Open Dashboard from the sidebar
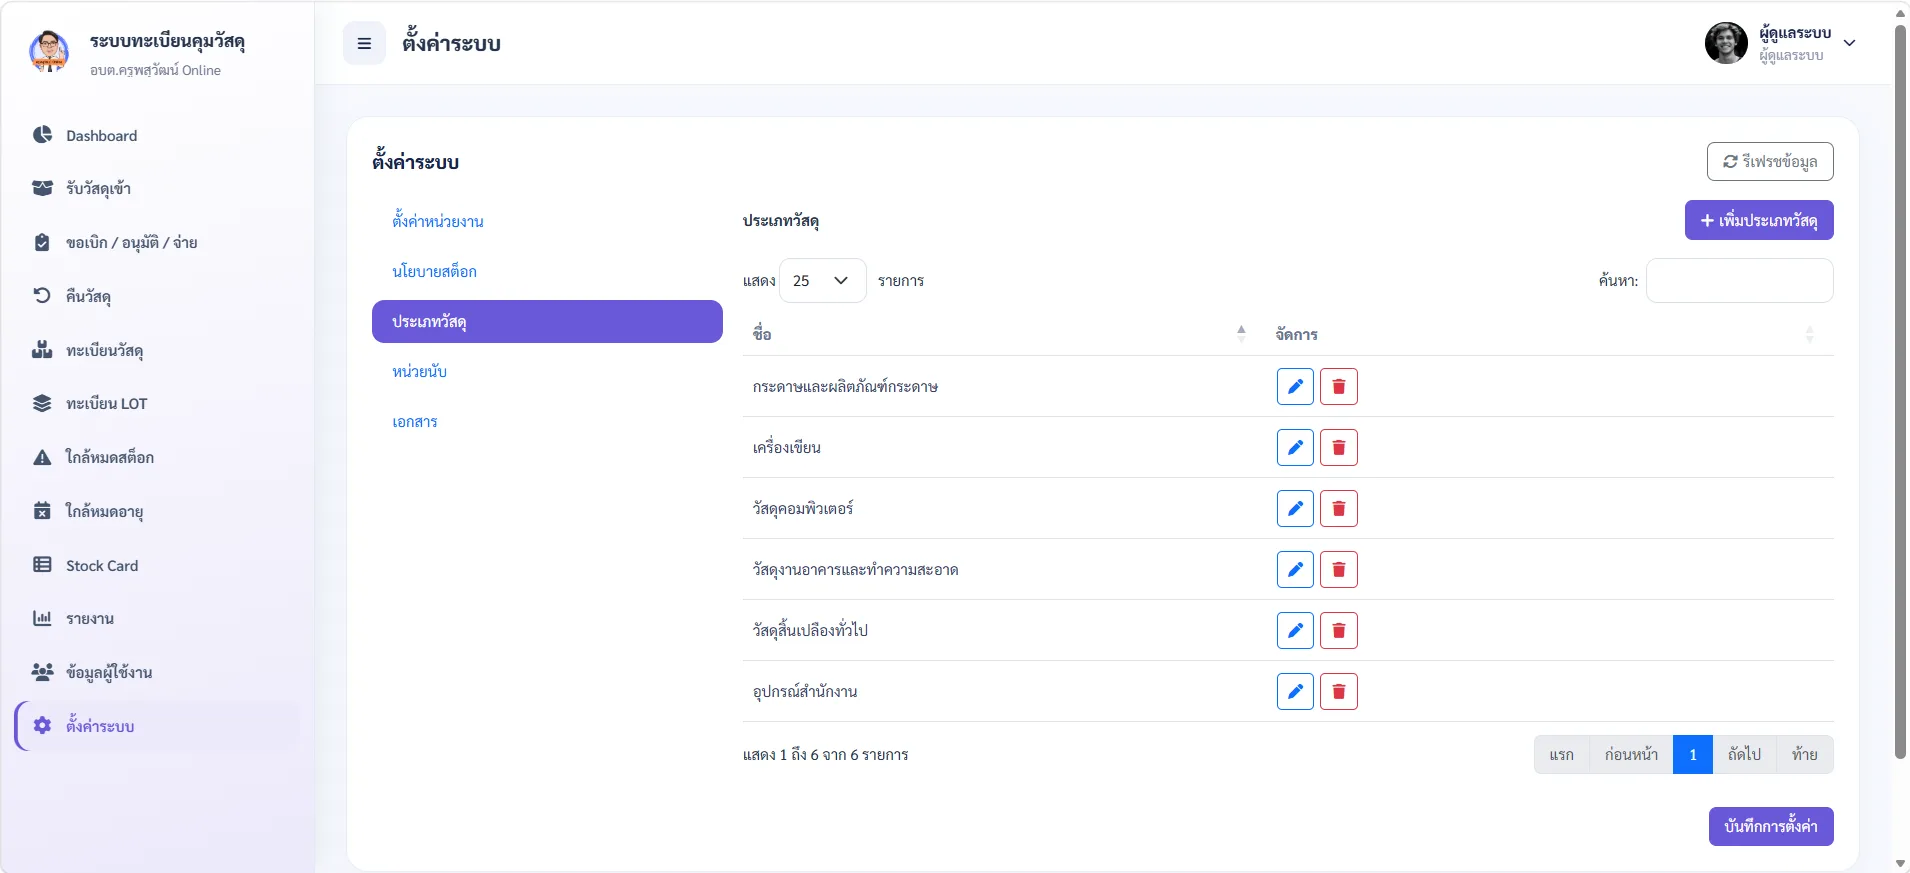The image size is (1910, 873). click(x=158, y=135)
